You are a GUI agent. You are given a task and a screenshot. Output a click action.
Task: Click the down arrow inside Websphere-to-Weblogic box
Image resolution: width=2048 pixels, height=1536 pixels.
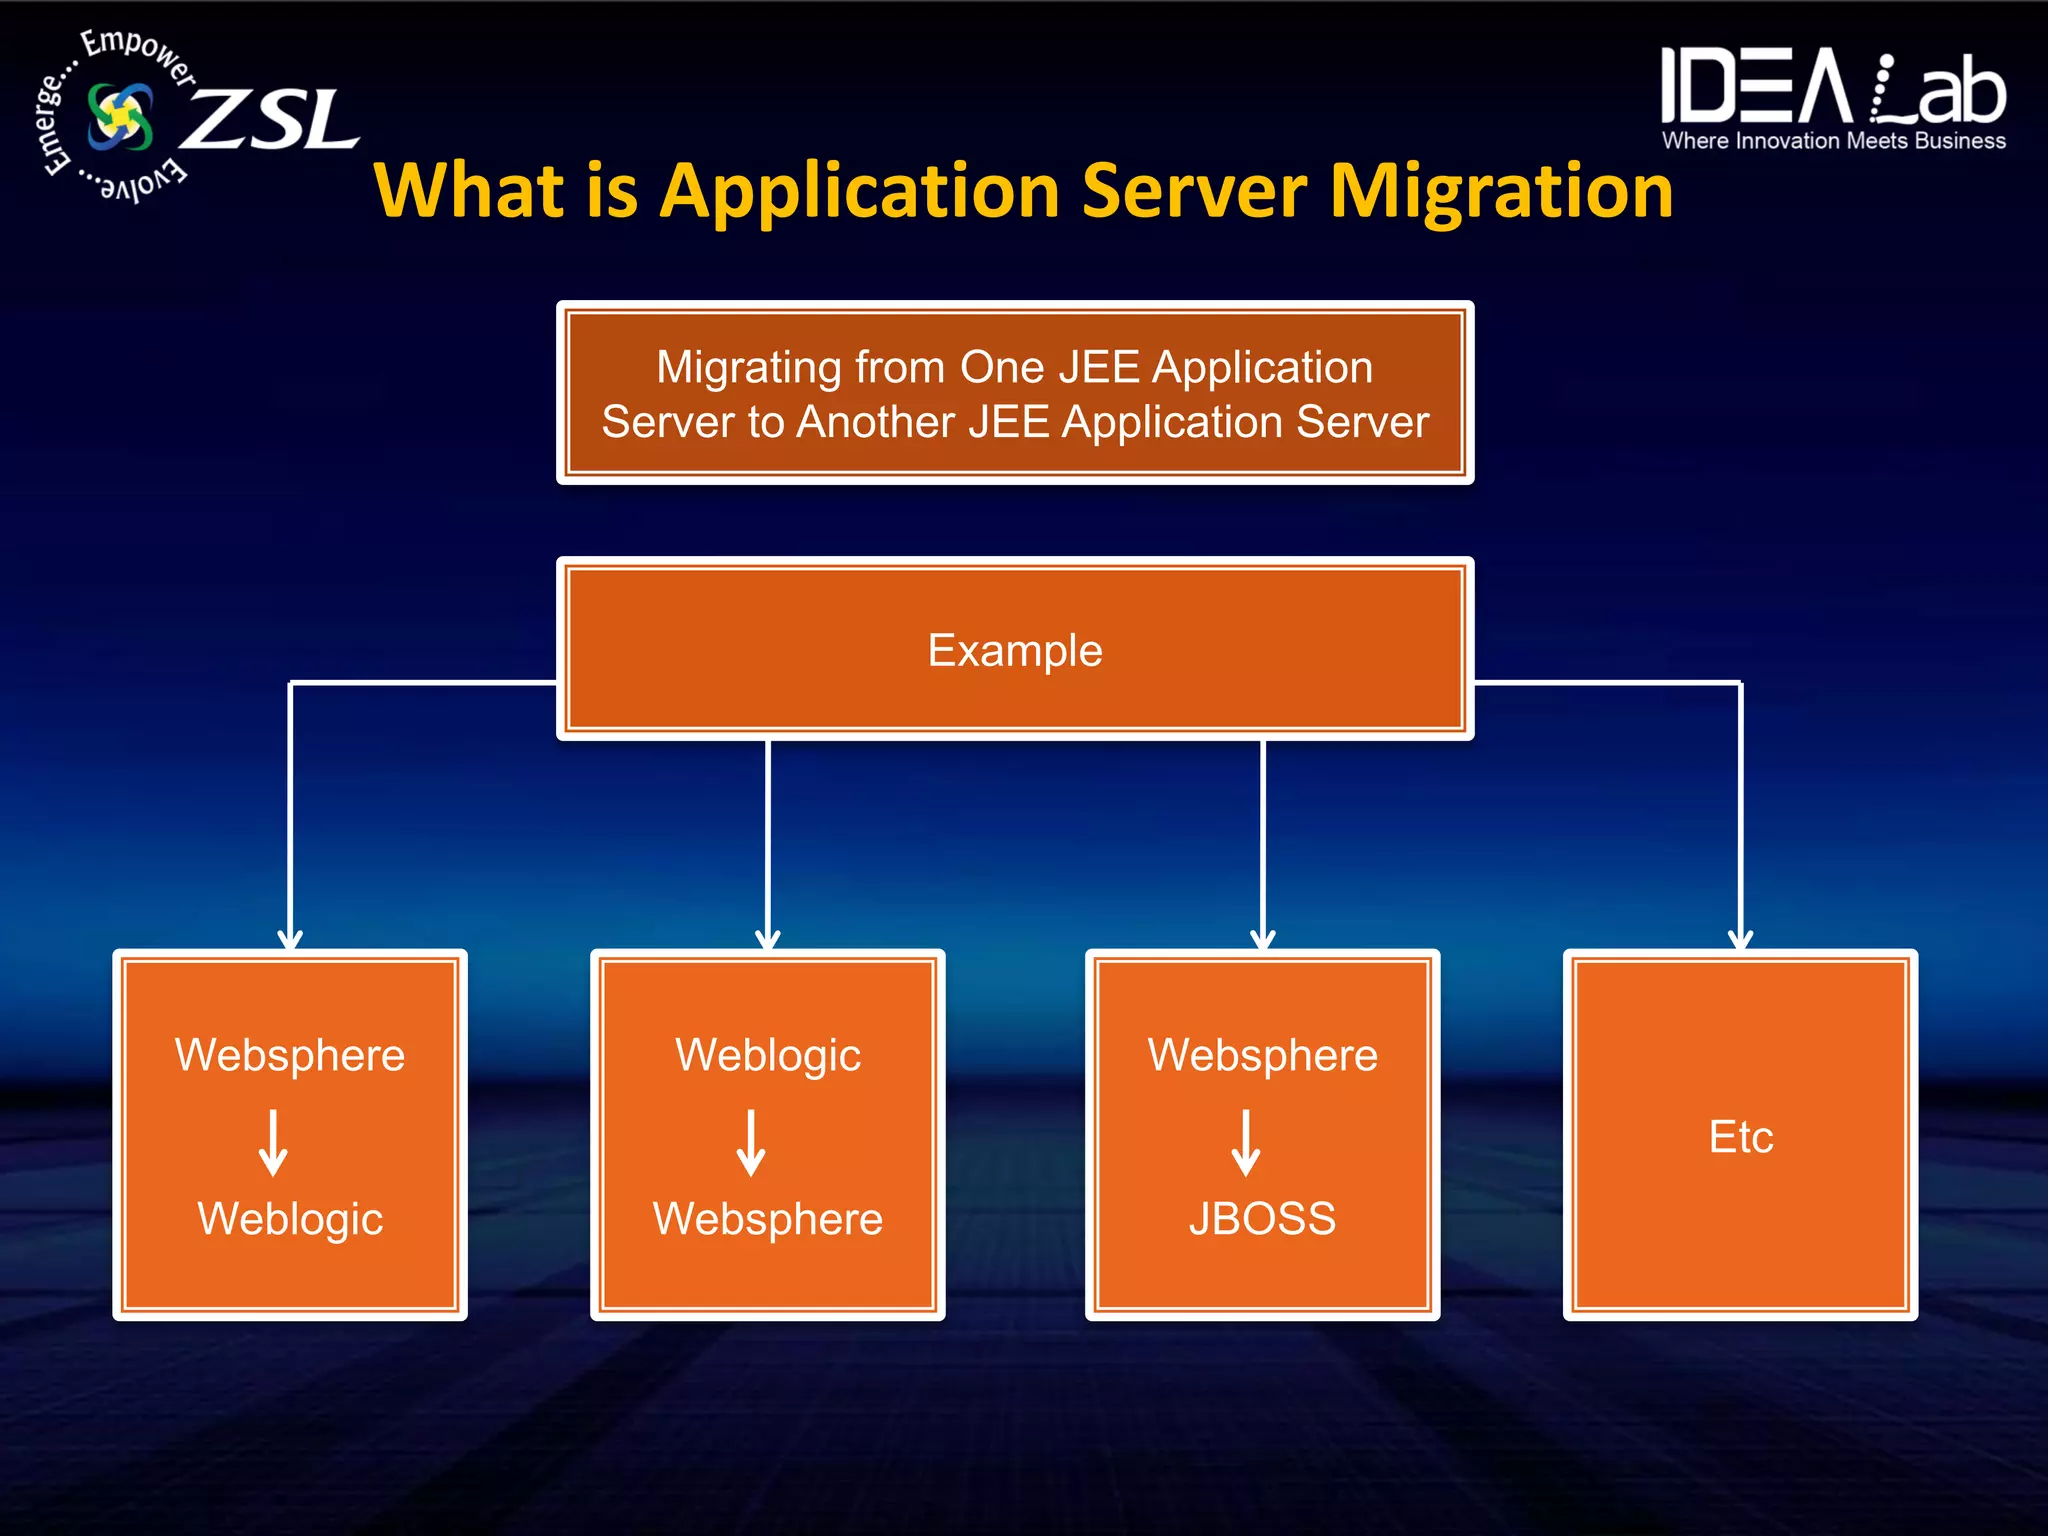[x=273, y=1143]
